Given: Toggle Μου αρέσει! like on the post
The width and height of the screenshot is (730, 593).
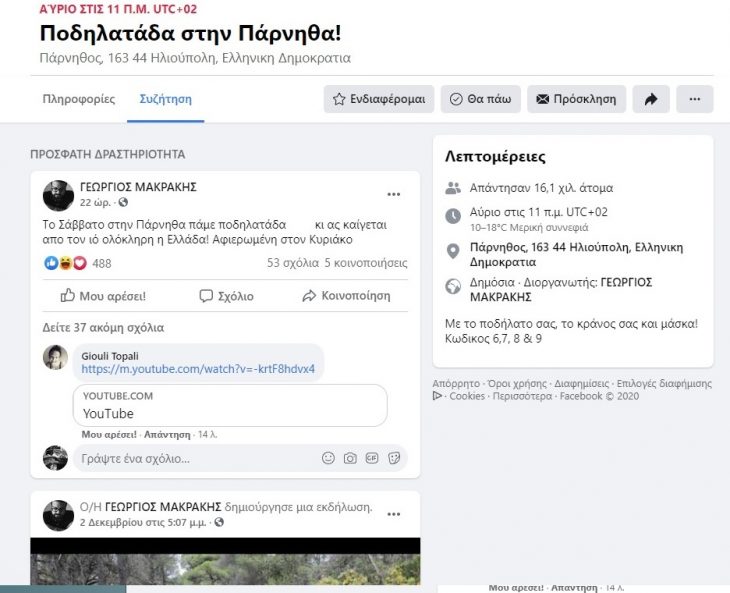Looking at the screenshot, I should coord(103,296).
